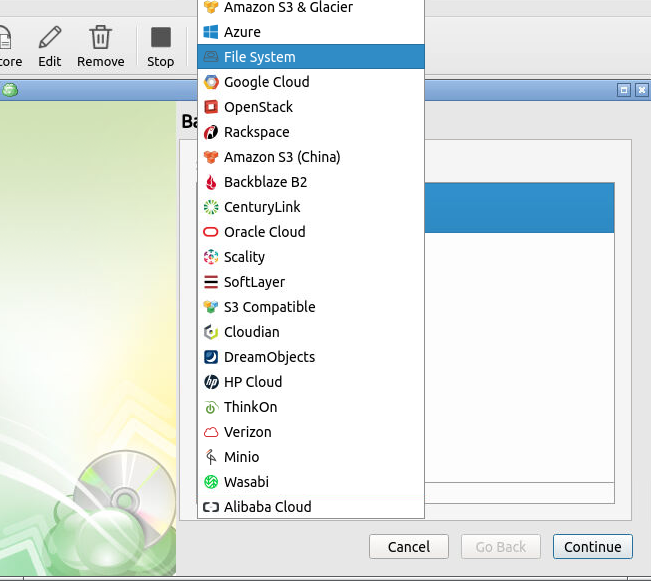The width and height of the screenshot is (651, 581).
Task: Close the wizard dialog window
Action: pyautogui.click(x=642, y=90)
